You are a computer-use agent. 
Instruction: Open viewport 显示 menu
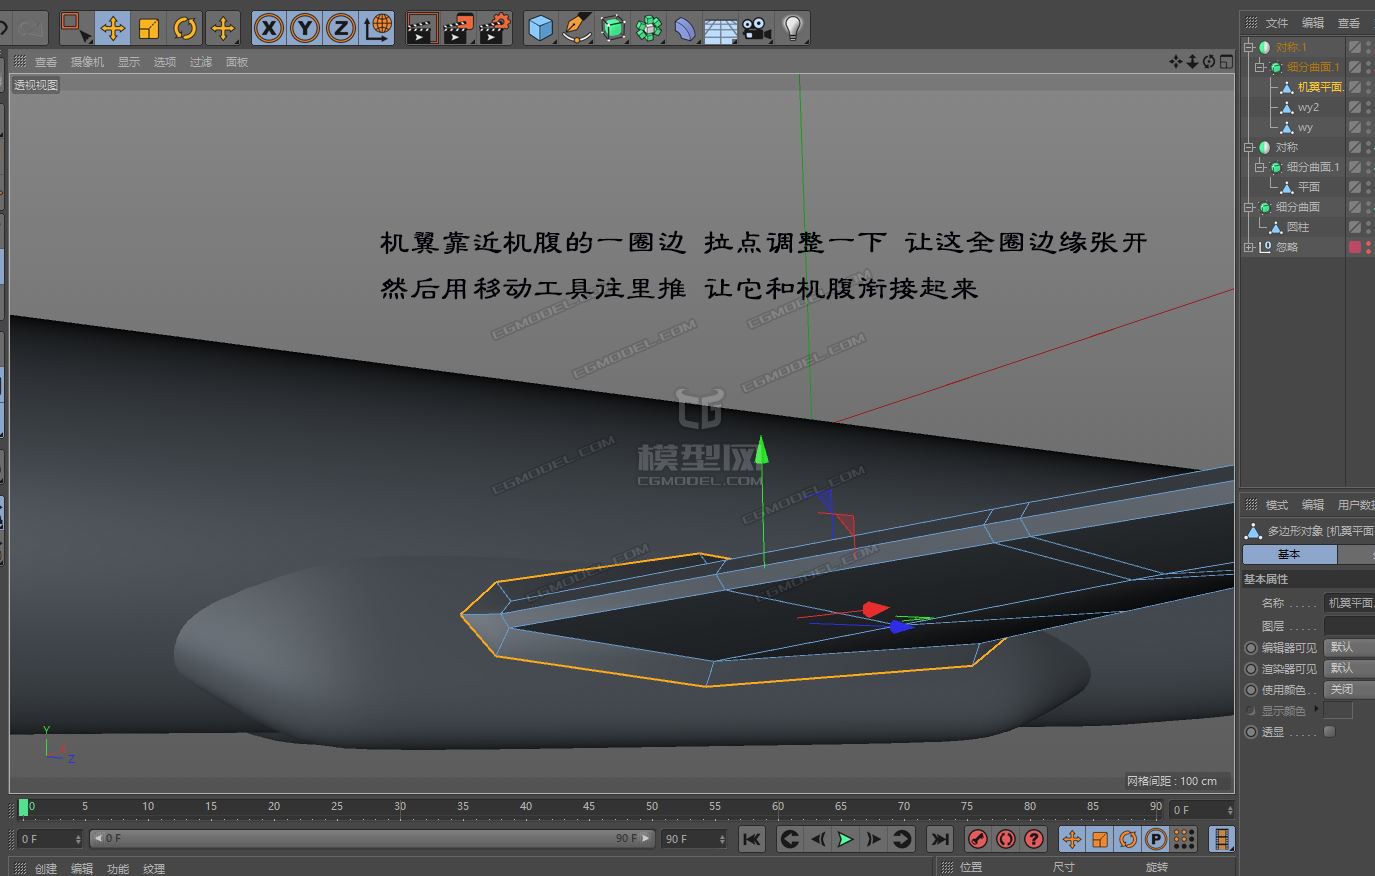tap(129, 62)
